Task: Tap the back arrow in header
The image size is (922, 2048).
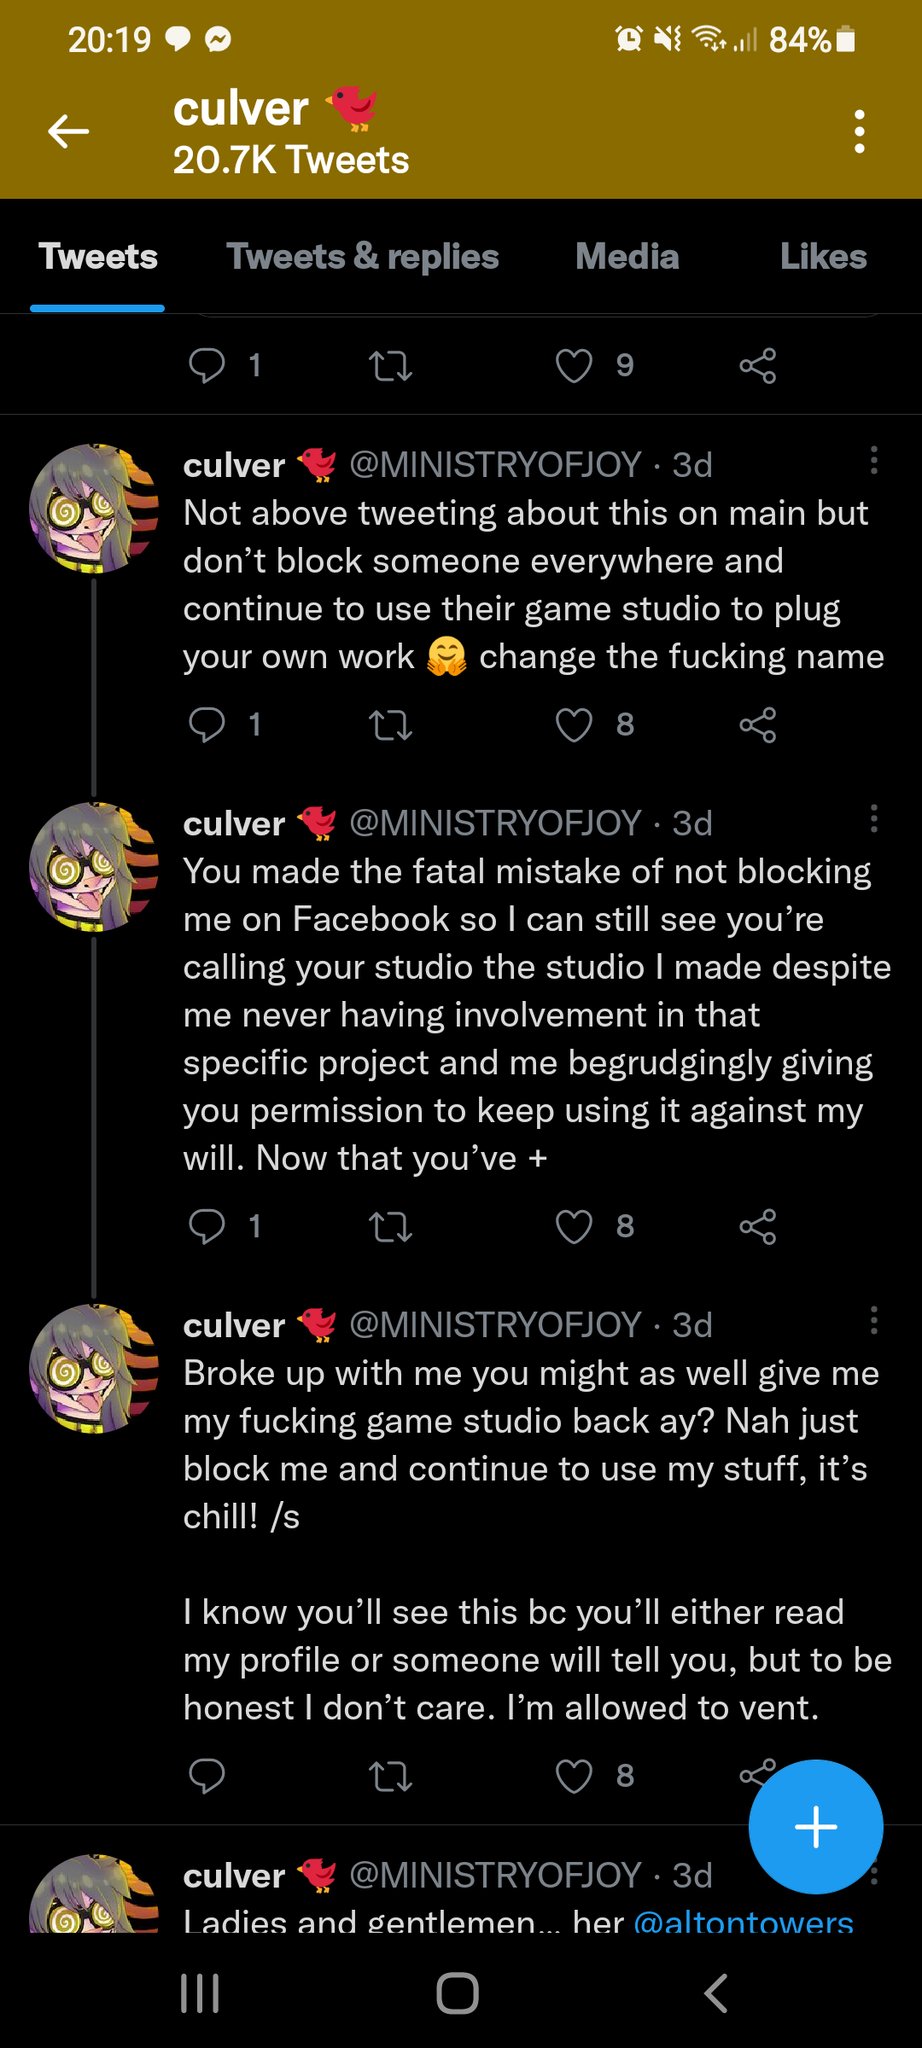Action: click(x=68, y=131)
